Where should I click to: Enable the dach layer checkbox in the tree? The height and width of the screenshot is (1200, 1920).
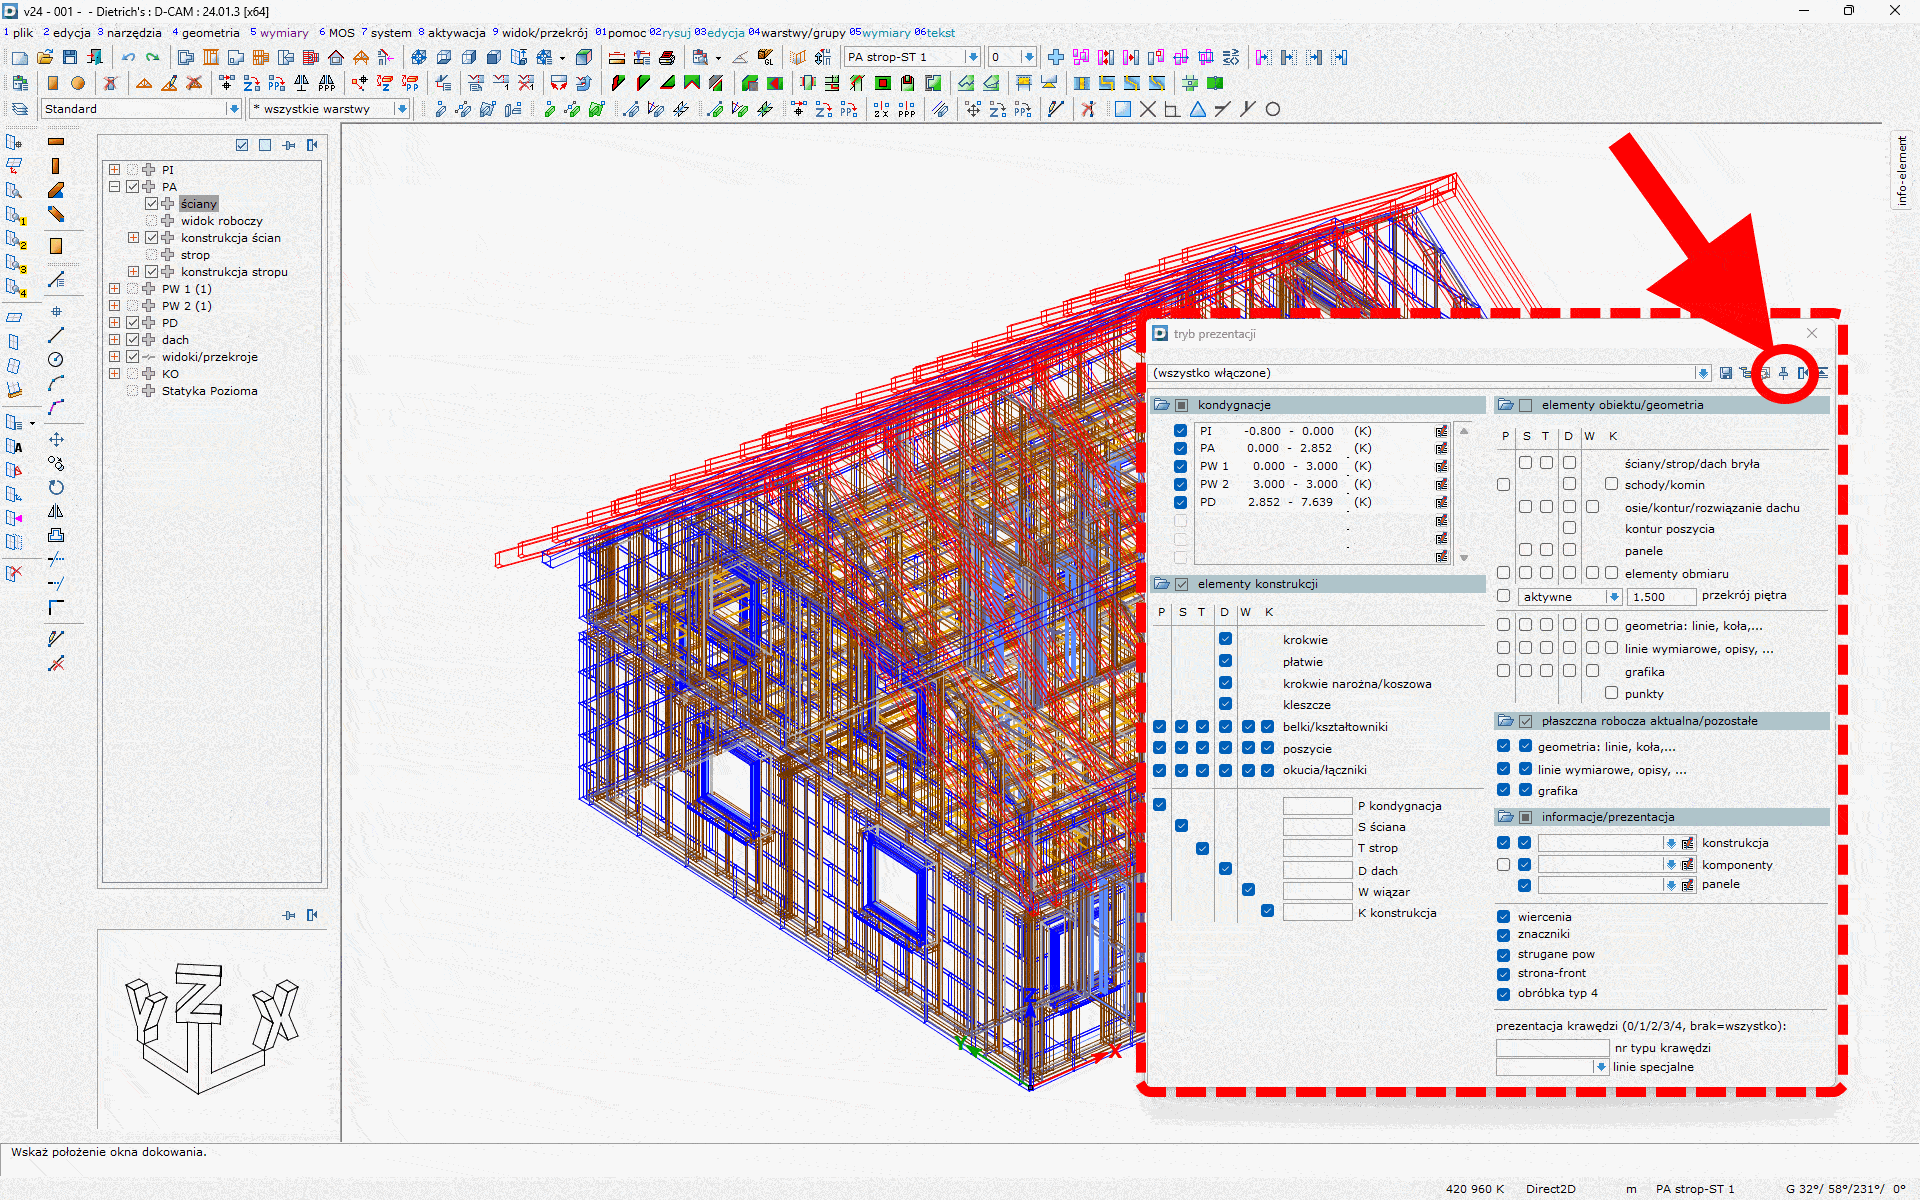(132, 340)
